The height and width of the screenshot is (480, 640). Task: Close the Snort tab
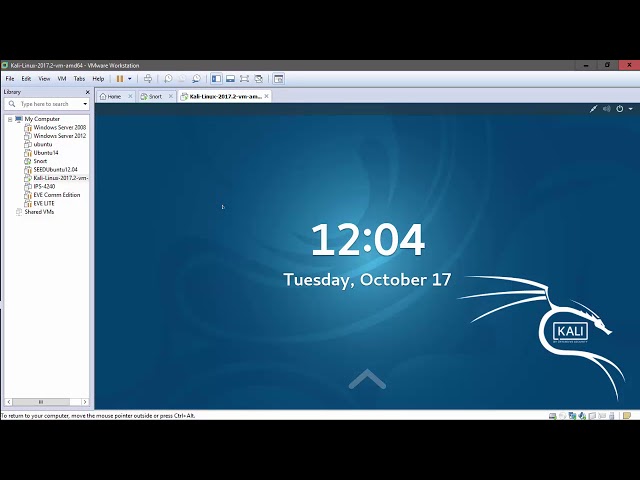171,96
